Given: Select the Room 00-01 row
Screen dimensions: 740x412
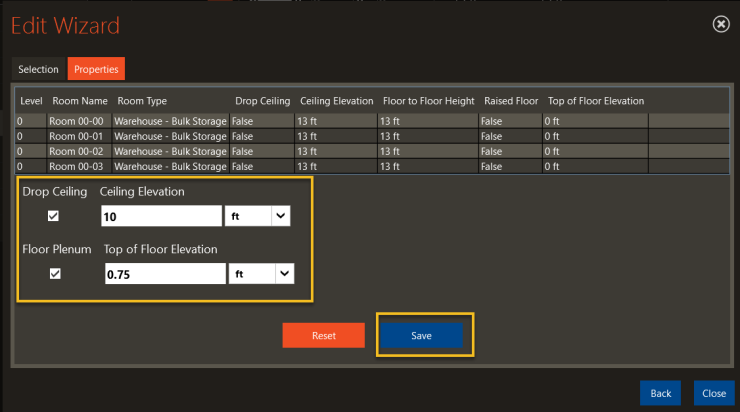Looking at the screenshot, I should click(372, 136).
